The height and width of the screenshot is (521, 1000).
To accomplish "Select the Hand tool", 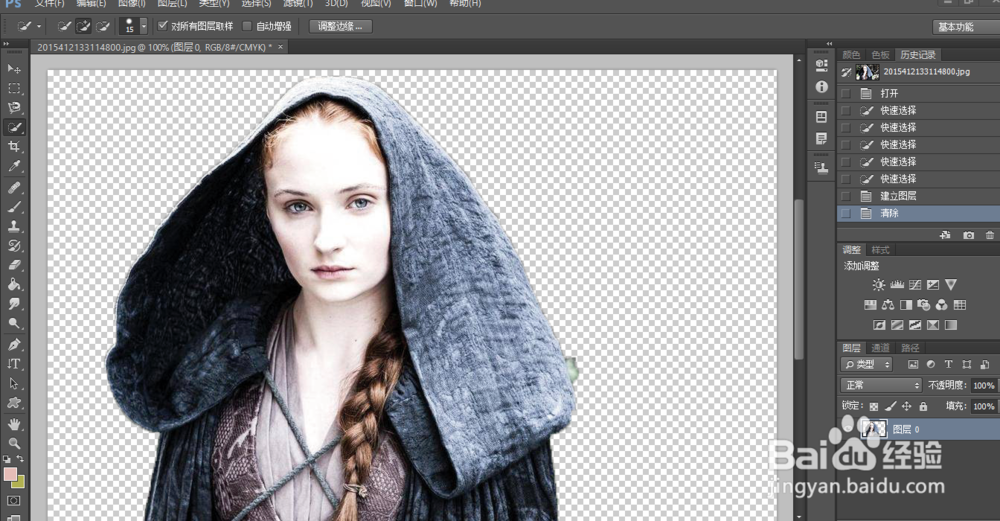I will click(x=14, y=423).
